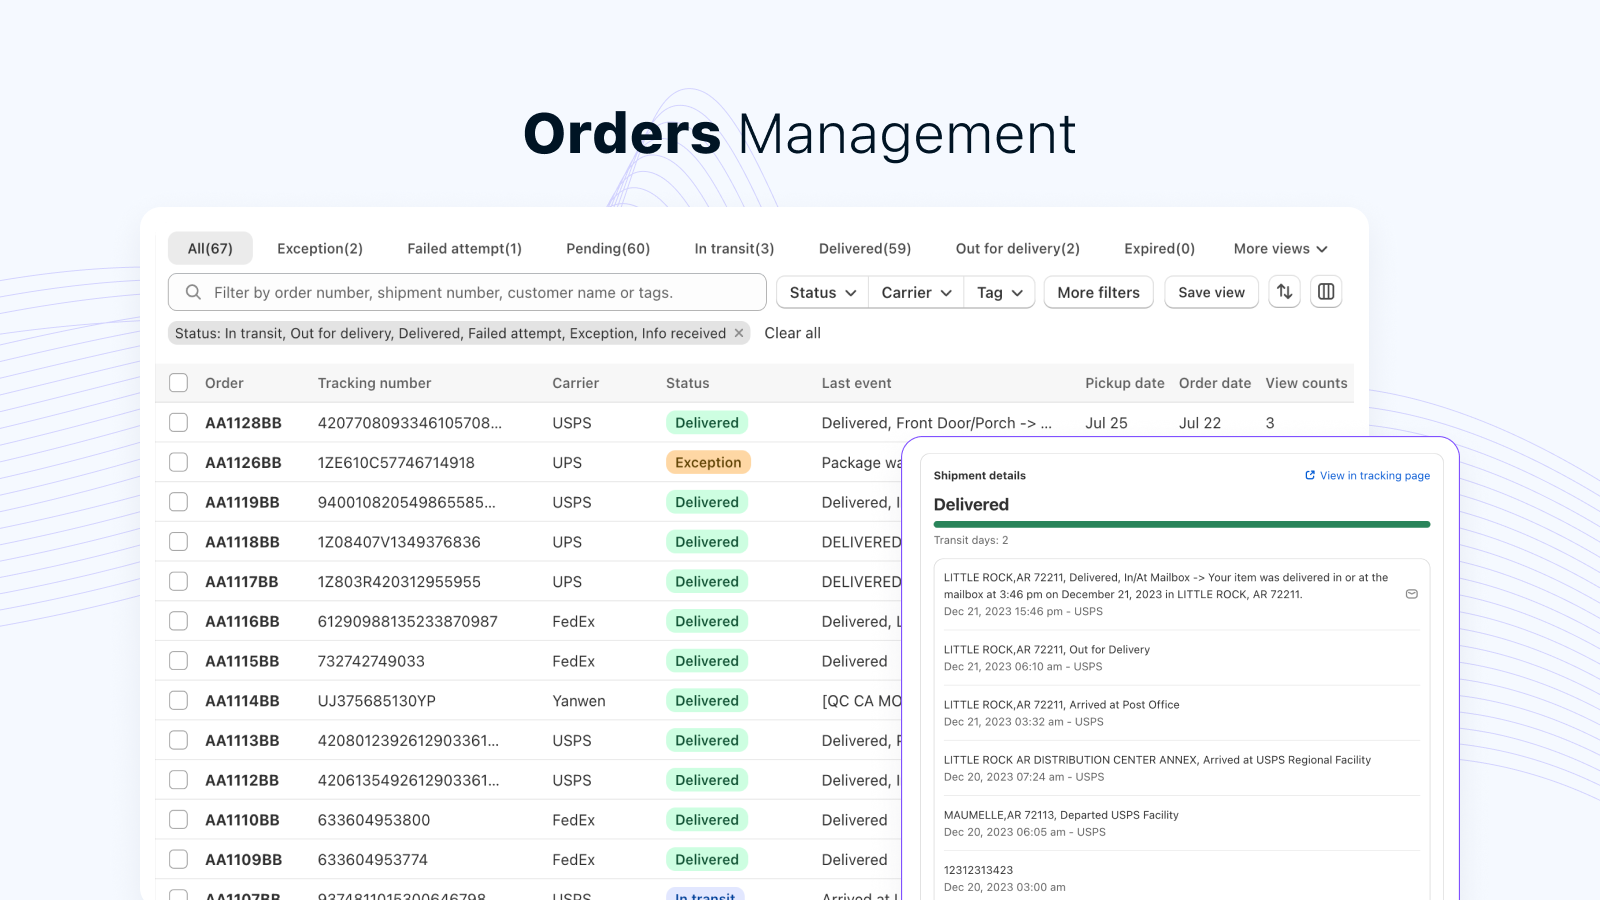Open column settings via the columns icon
The width and height of the screenshot is (1600, 900).
(1326, 292)
